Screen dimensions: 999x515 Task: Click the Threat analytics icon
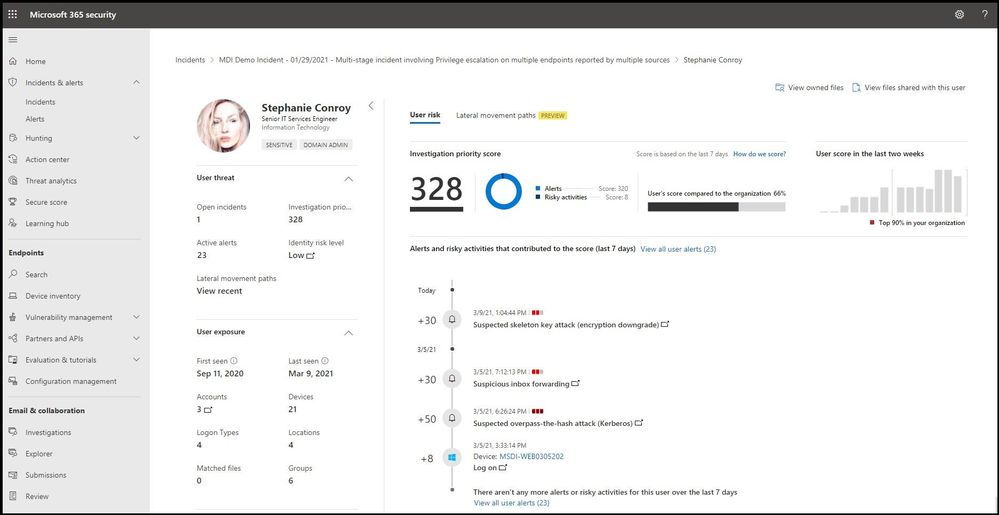(13, 181)
